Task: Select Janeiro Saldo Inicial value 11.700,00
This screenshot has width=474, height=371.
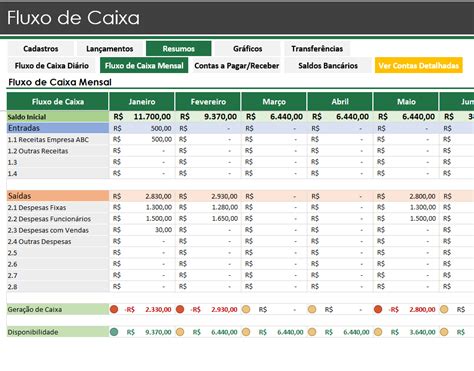Action: pyautogui.click(x=152, y=117)
